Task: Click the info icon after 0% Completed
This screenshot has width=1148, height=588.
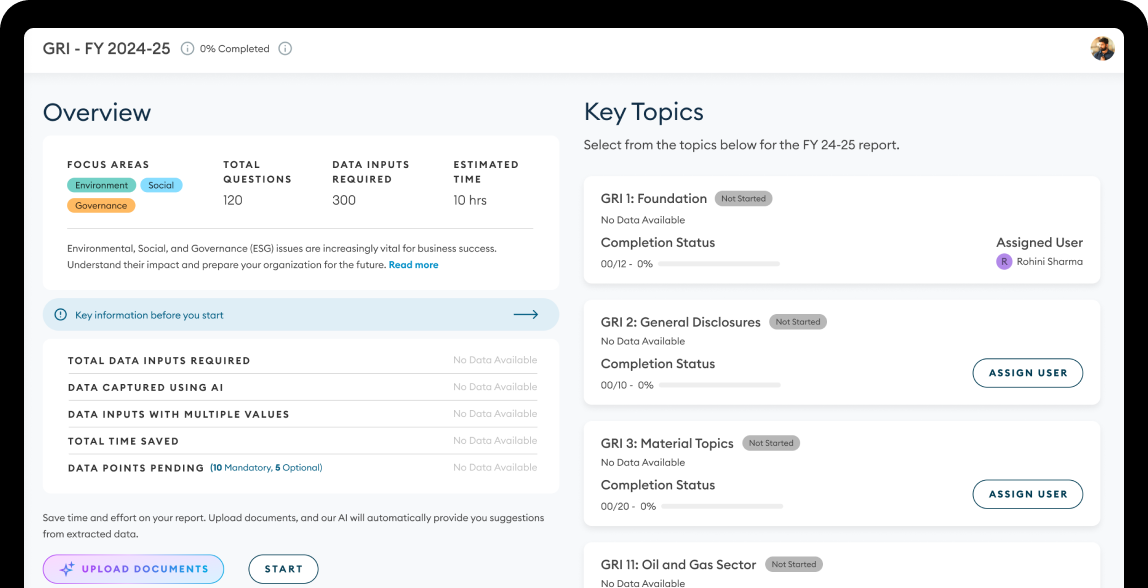Action: pos(285,49)
